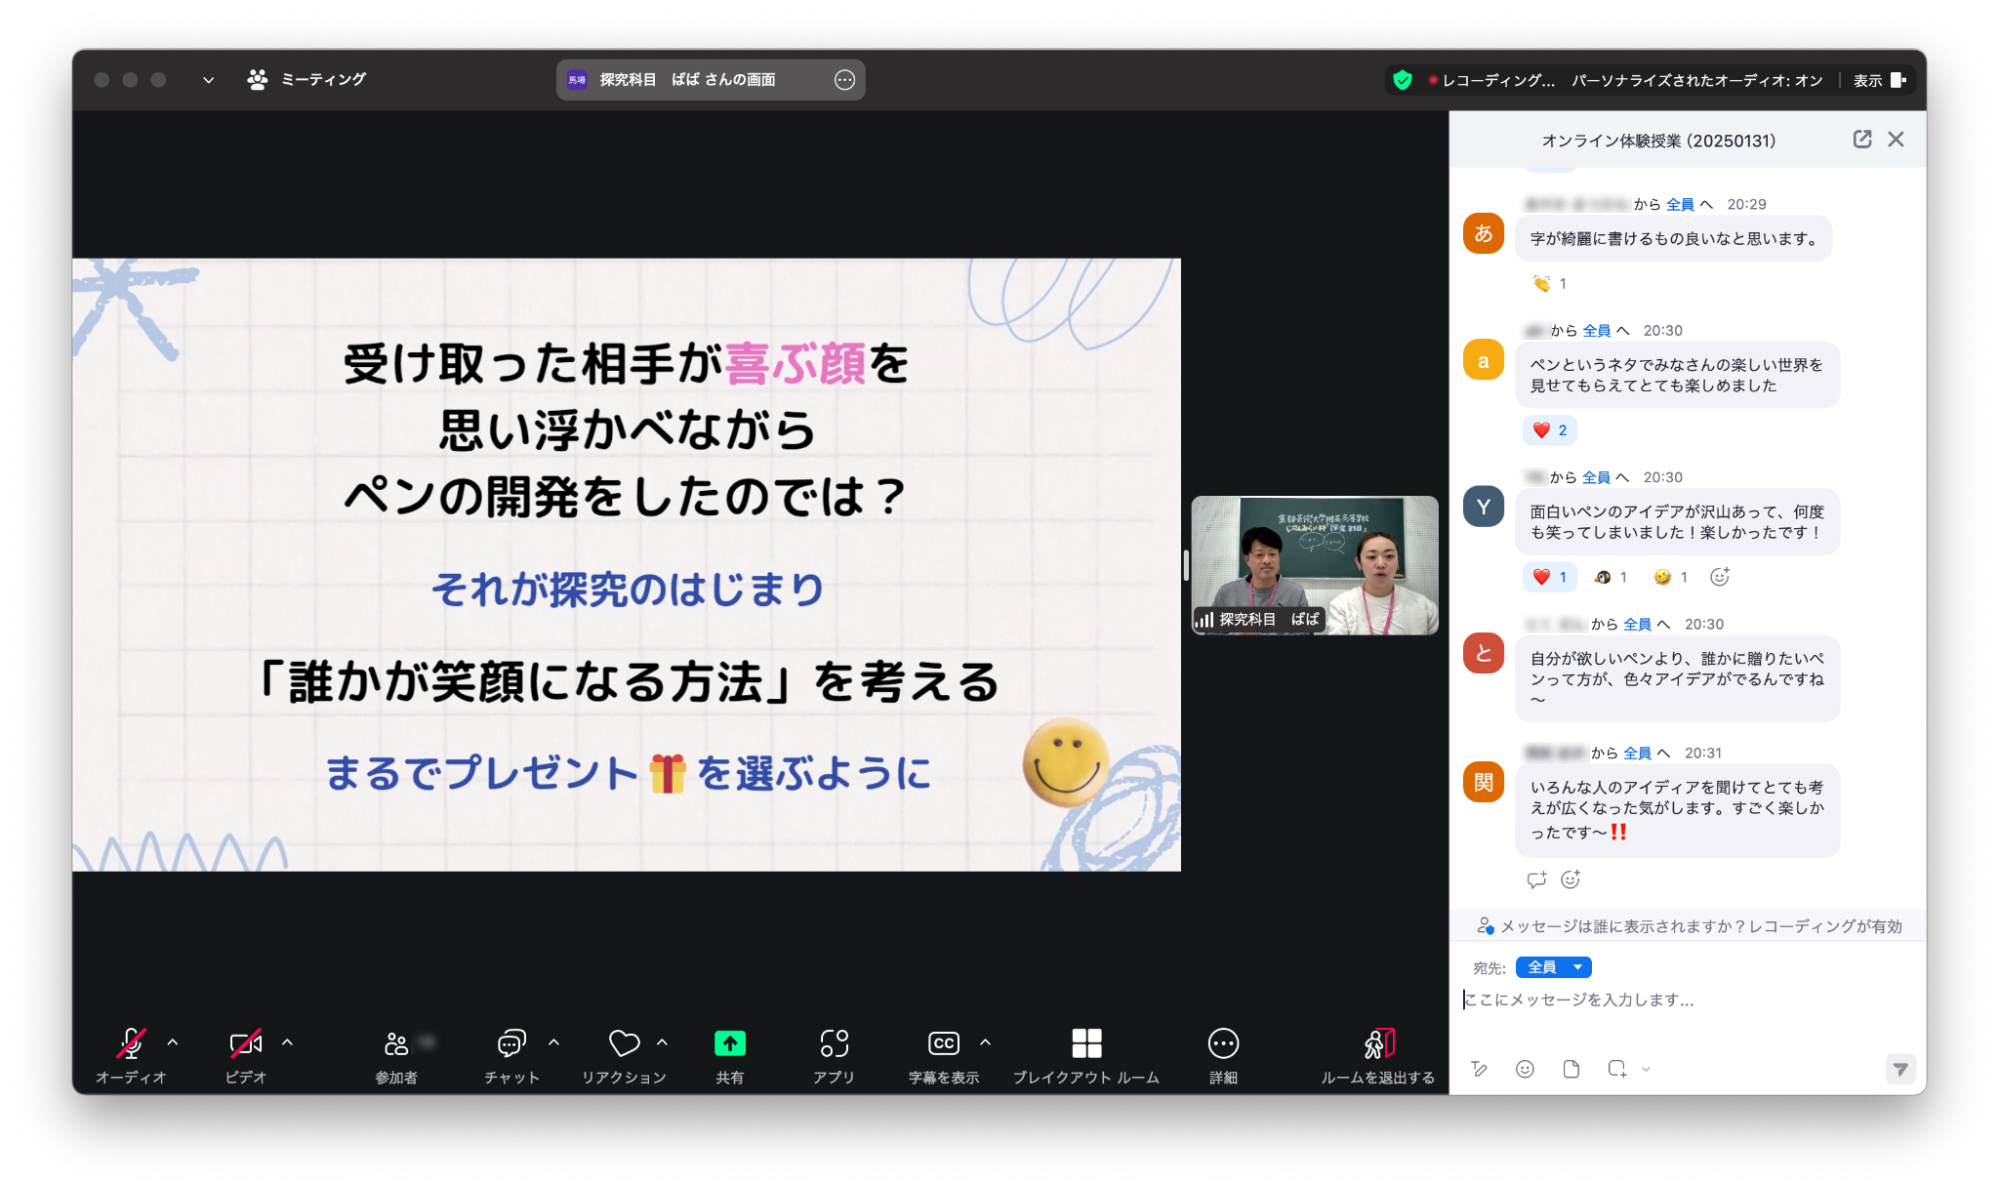Click the green shield meeting info icon
This screenshot has height=1190, width=1999.
pos(1403,80)
